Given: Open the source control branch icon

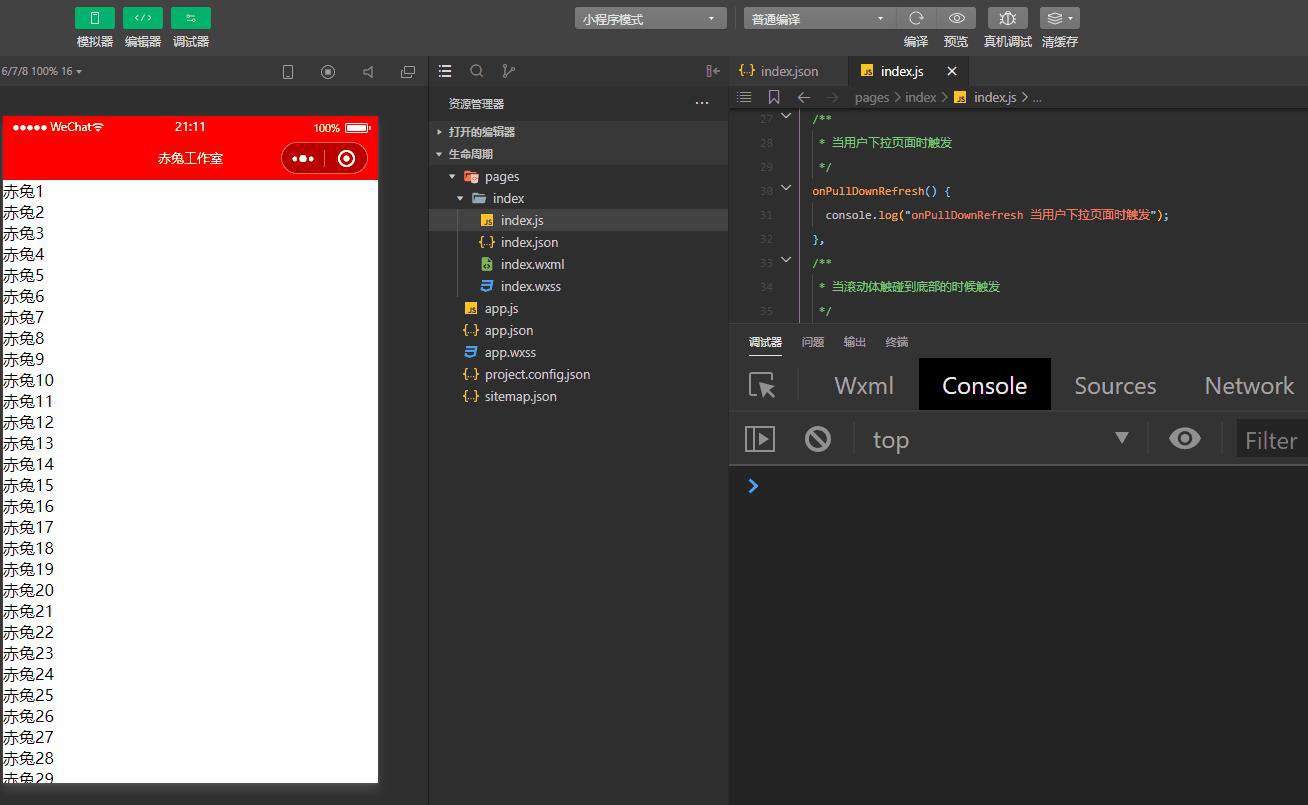Looking at the screenshot, I should coord(508,71).
